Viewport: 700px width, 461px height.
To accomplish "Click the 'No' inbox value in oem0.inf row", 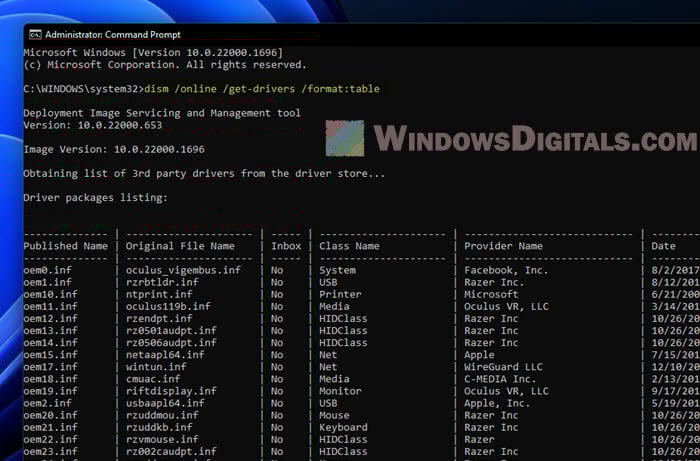I will (x=277, y=270).
